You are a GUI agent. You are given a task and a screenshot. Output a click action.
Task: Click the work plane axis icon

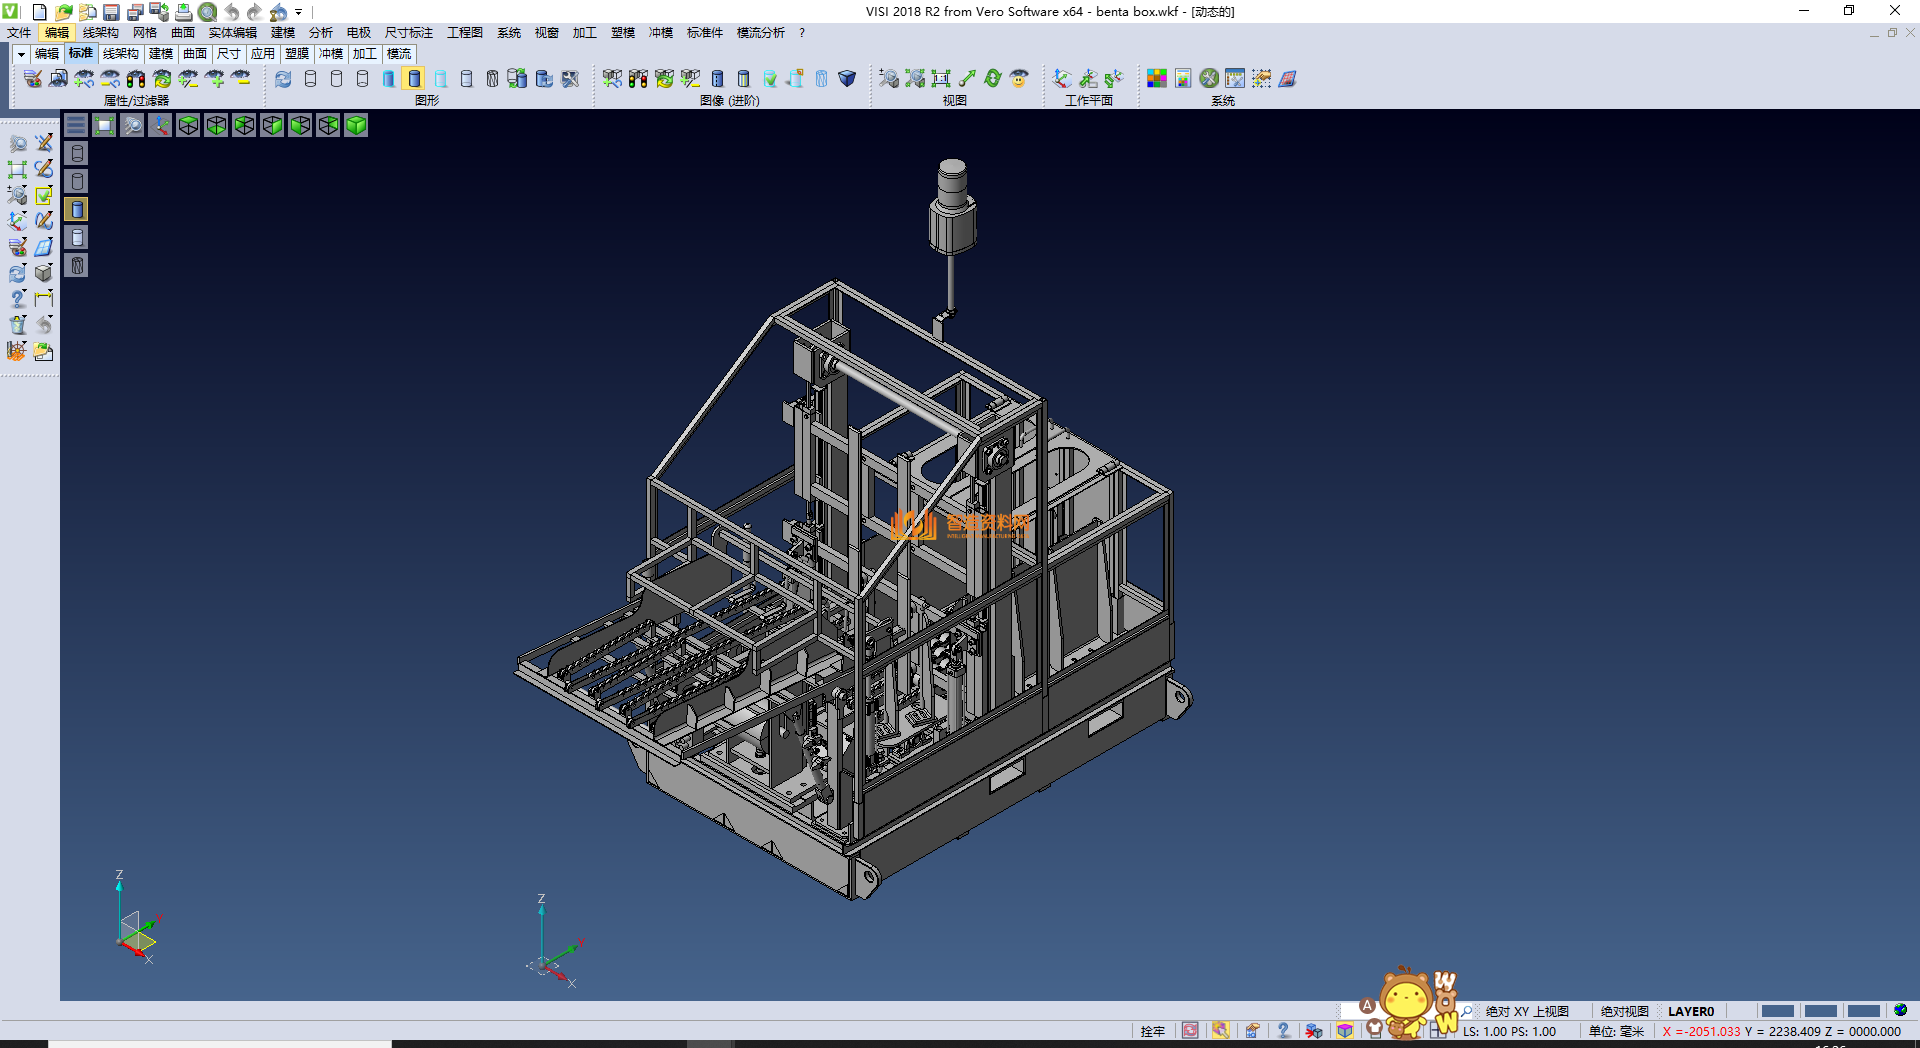point(1062,79)
